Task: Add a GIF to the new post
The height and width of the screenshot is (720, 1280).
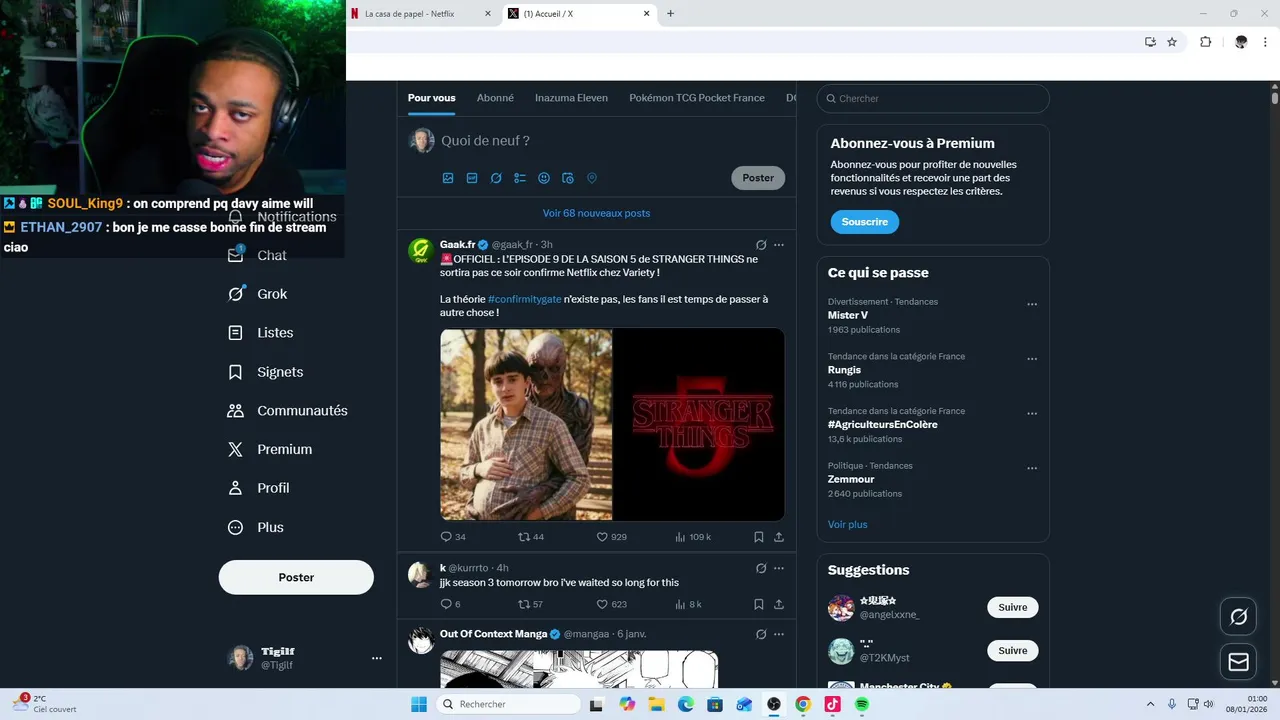Action: click(472, 178)
